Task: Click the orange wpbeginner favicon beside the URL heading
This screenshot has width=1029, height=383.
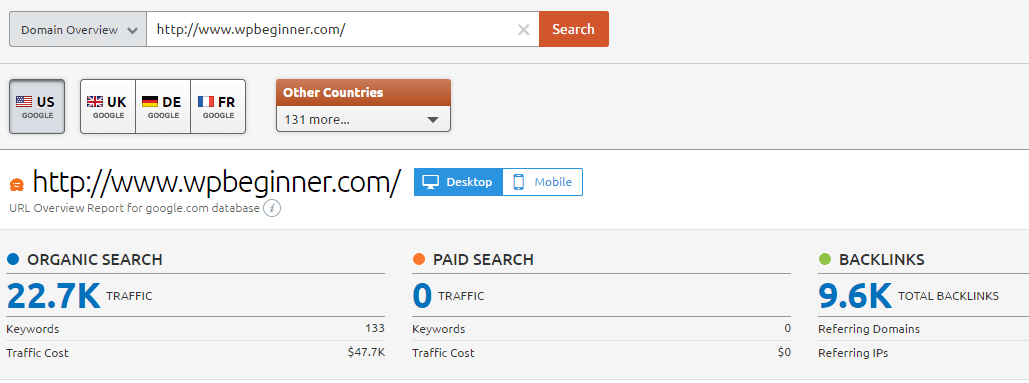Action: tap(17, 185)
